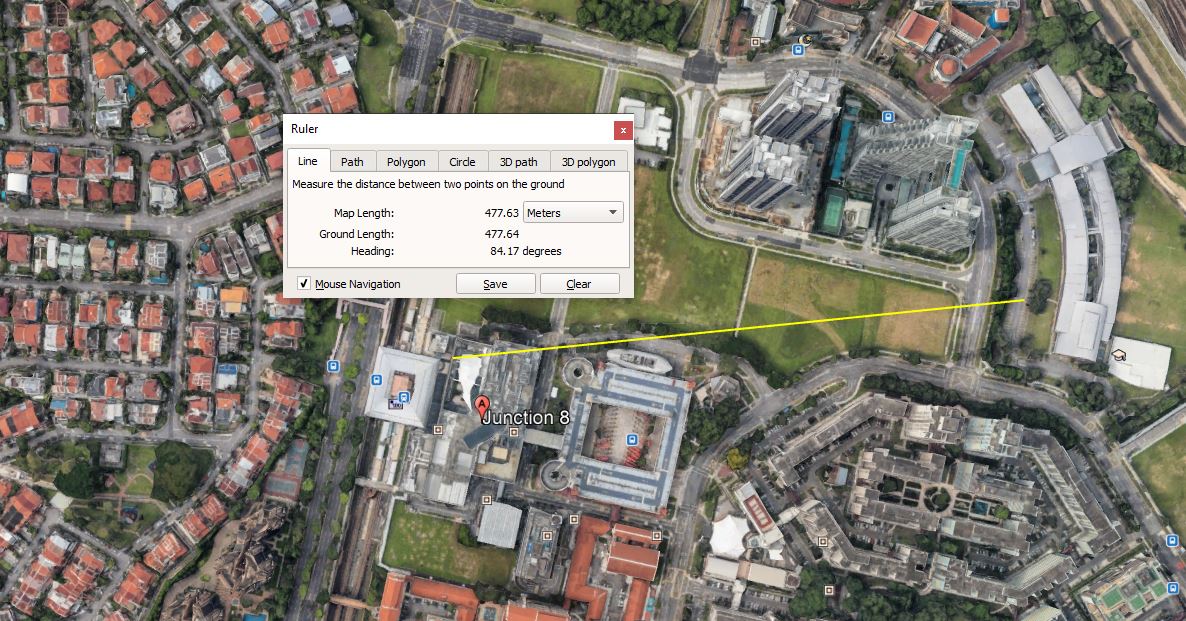The width and height of the screenshot is (1186, 621).
Task: Select the 3D polygon tab
Action: [589, 162]
